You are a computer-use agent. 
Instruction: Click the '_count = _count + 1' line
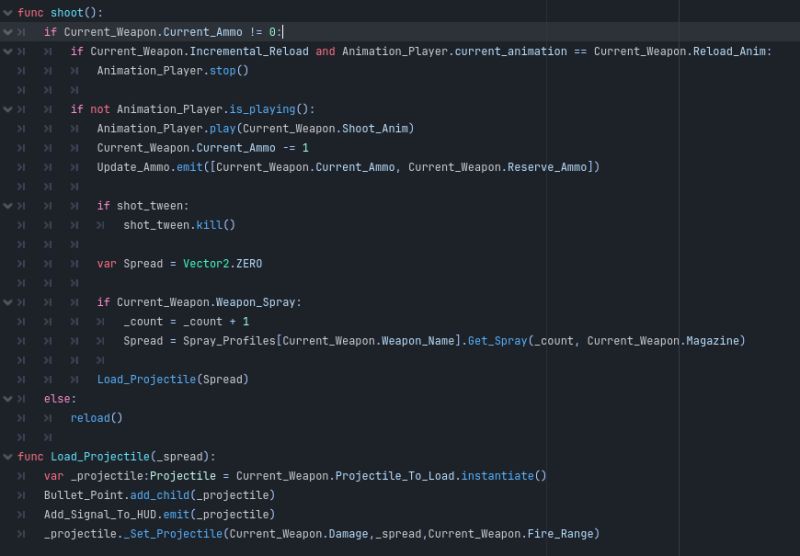click(186, 322)
